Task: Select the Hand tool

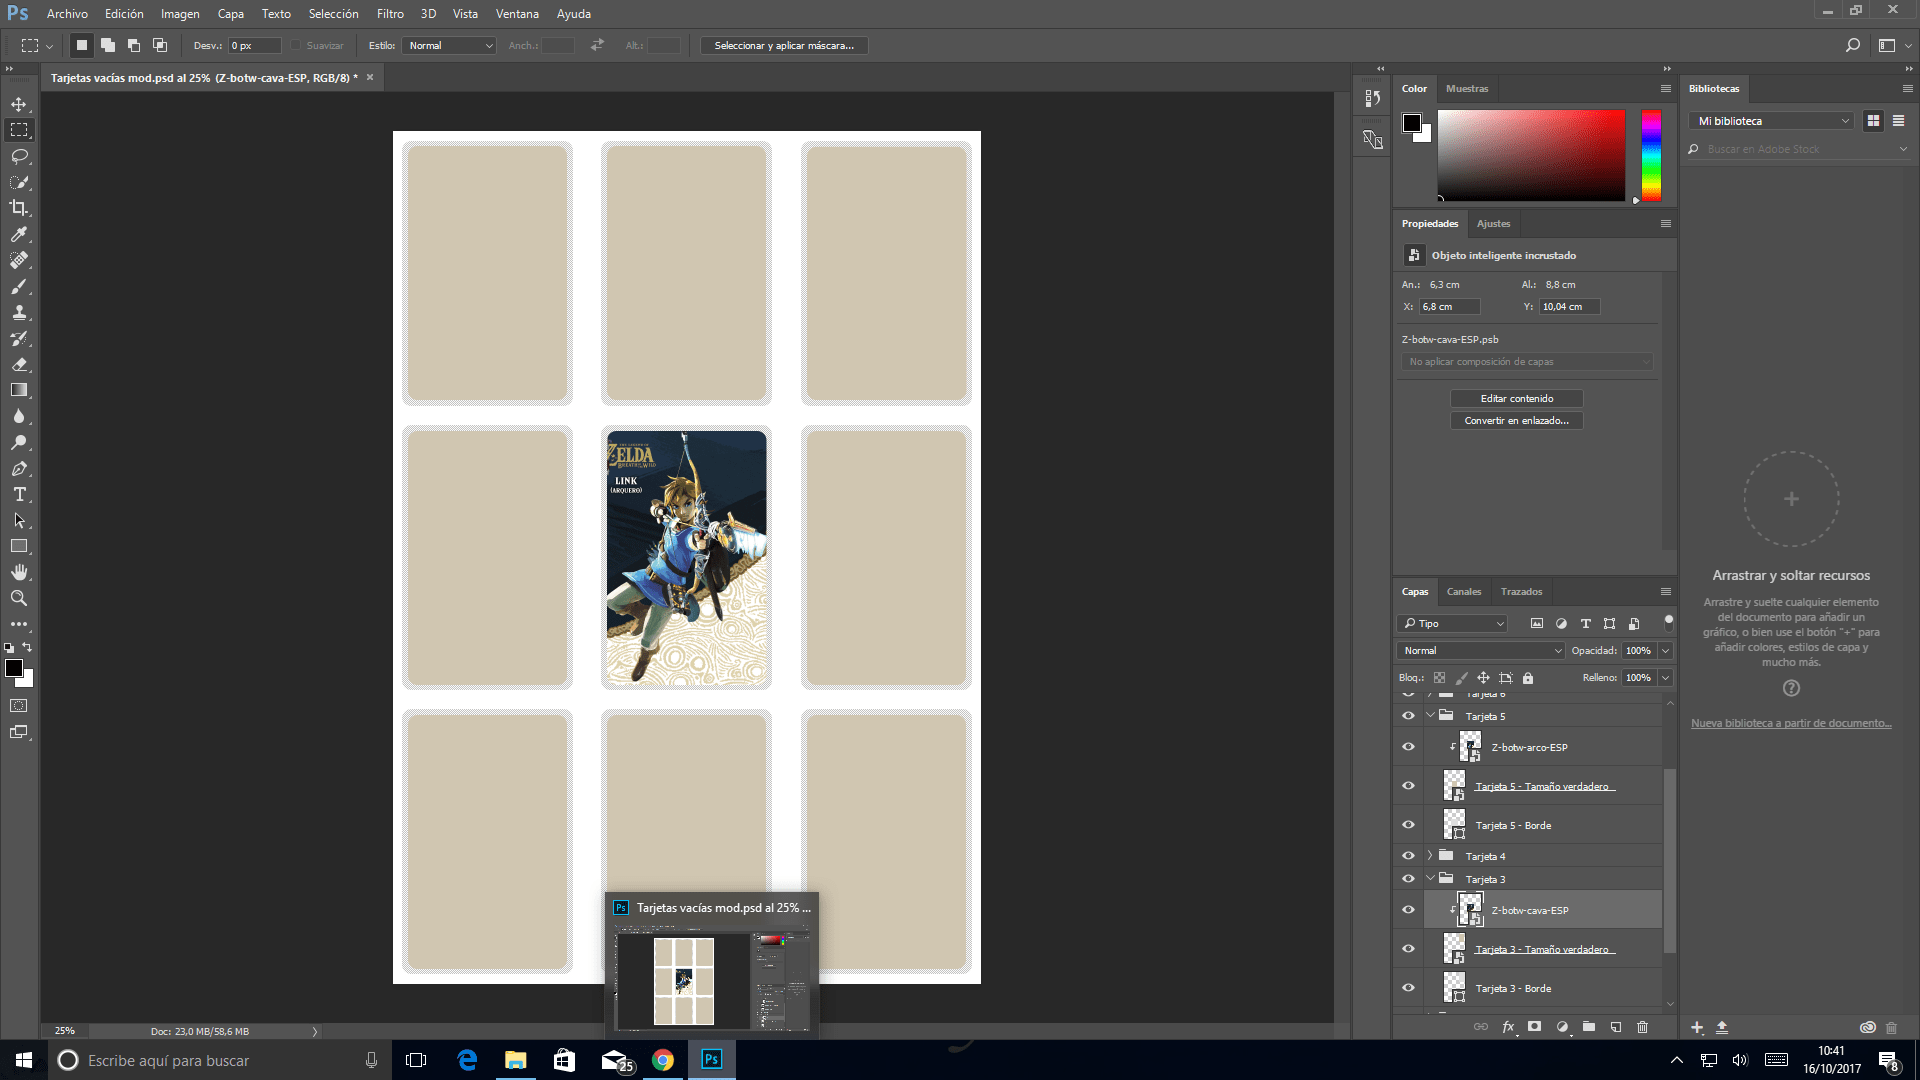Action: (x=19, y=572)
